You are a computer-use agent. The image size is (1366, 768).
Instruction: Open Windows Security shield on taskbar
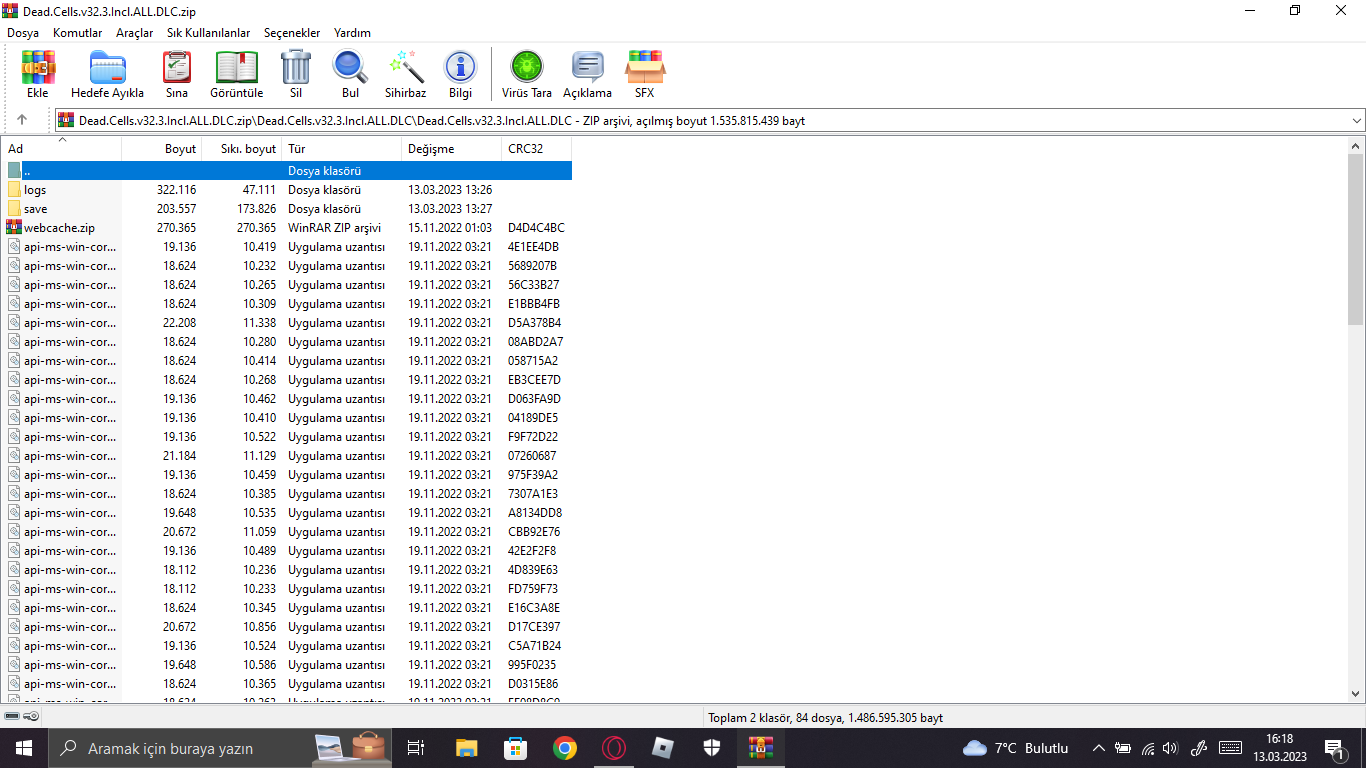(712, 748)
